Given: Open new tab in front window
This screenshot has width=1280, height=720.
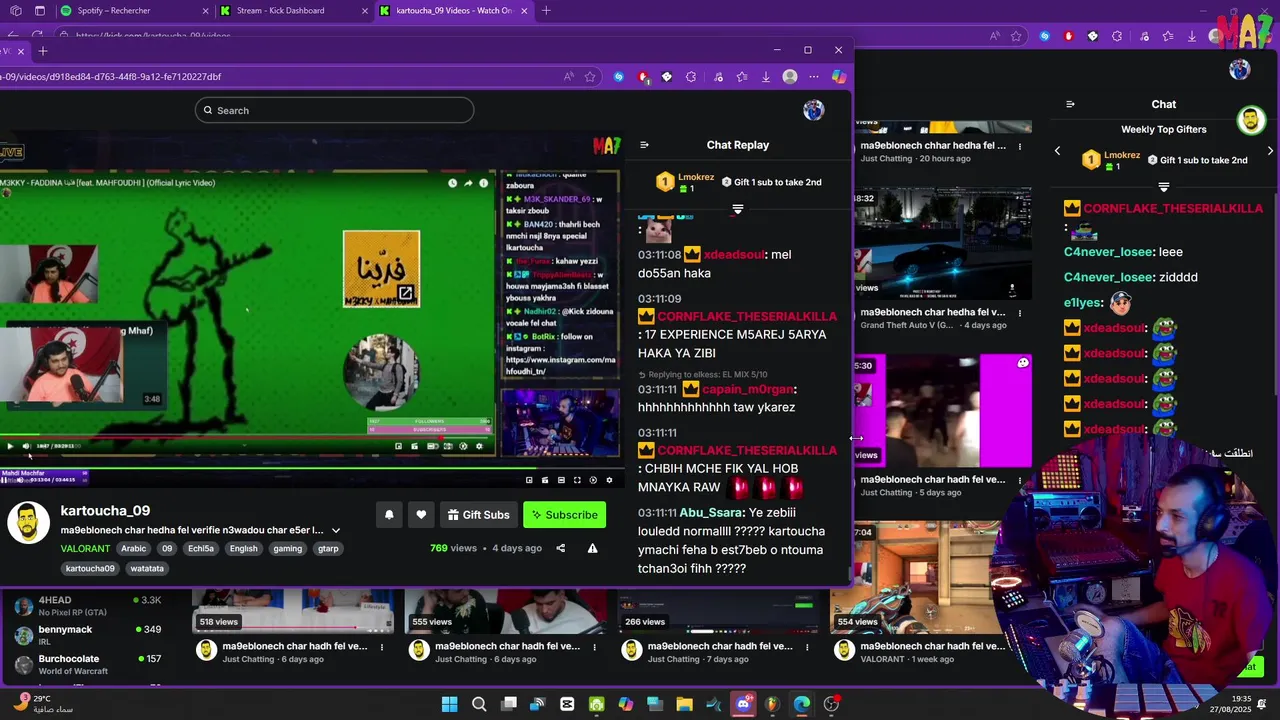Looking at the screenshot, I should point(43,51).
